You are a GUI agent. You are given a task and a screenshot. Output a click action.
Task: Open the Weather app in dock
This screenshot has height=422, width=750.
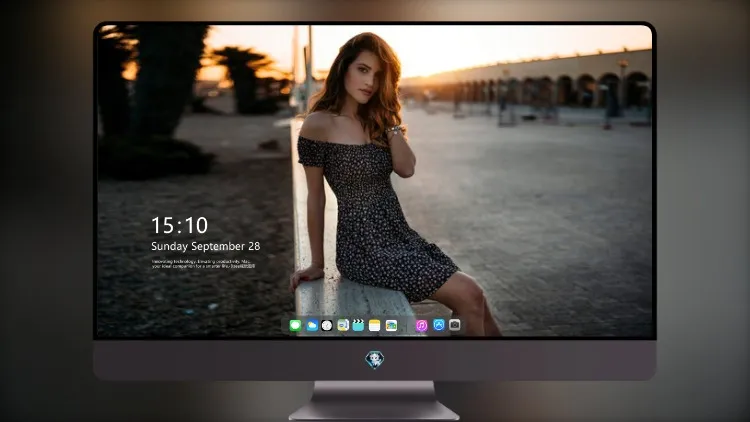312,326
